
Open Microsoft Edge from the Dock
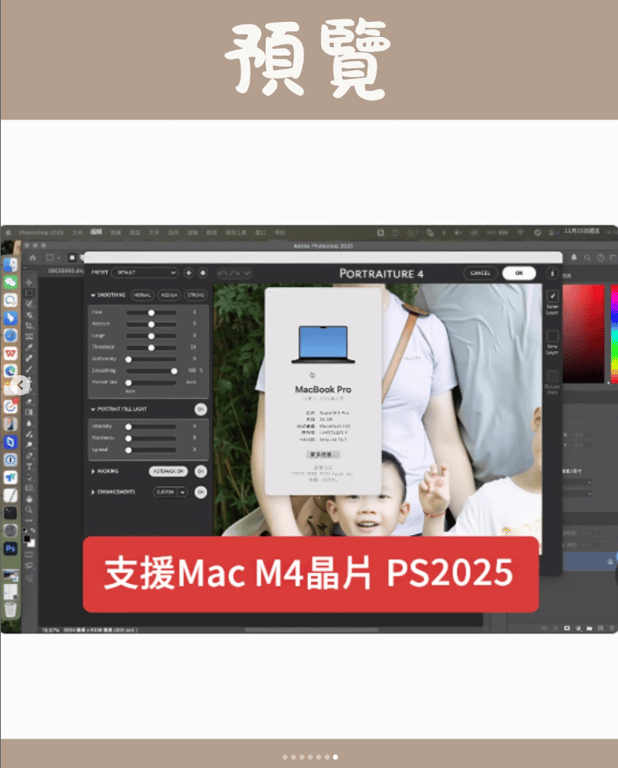(x=10, y=371)
